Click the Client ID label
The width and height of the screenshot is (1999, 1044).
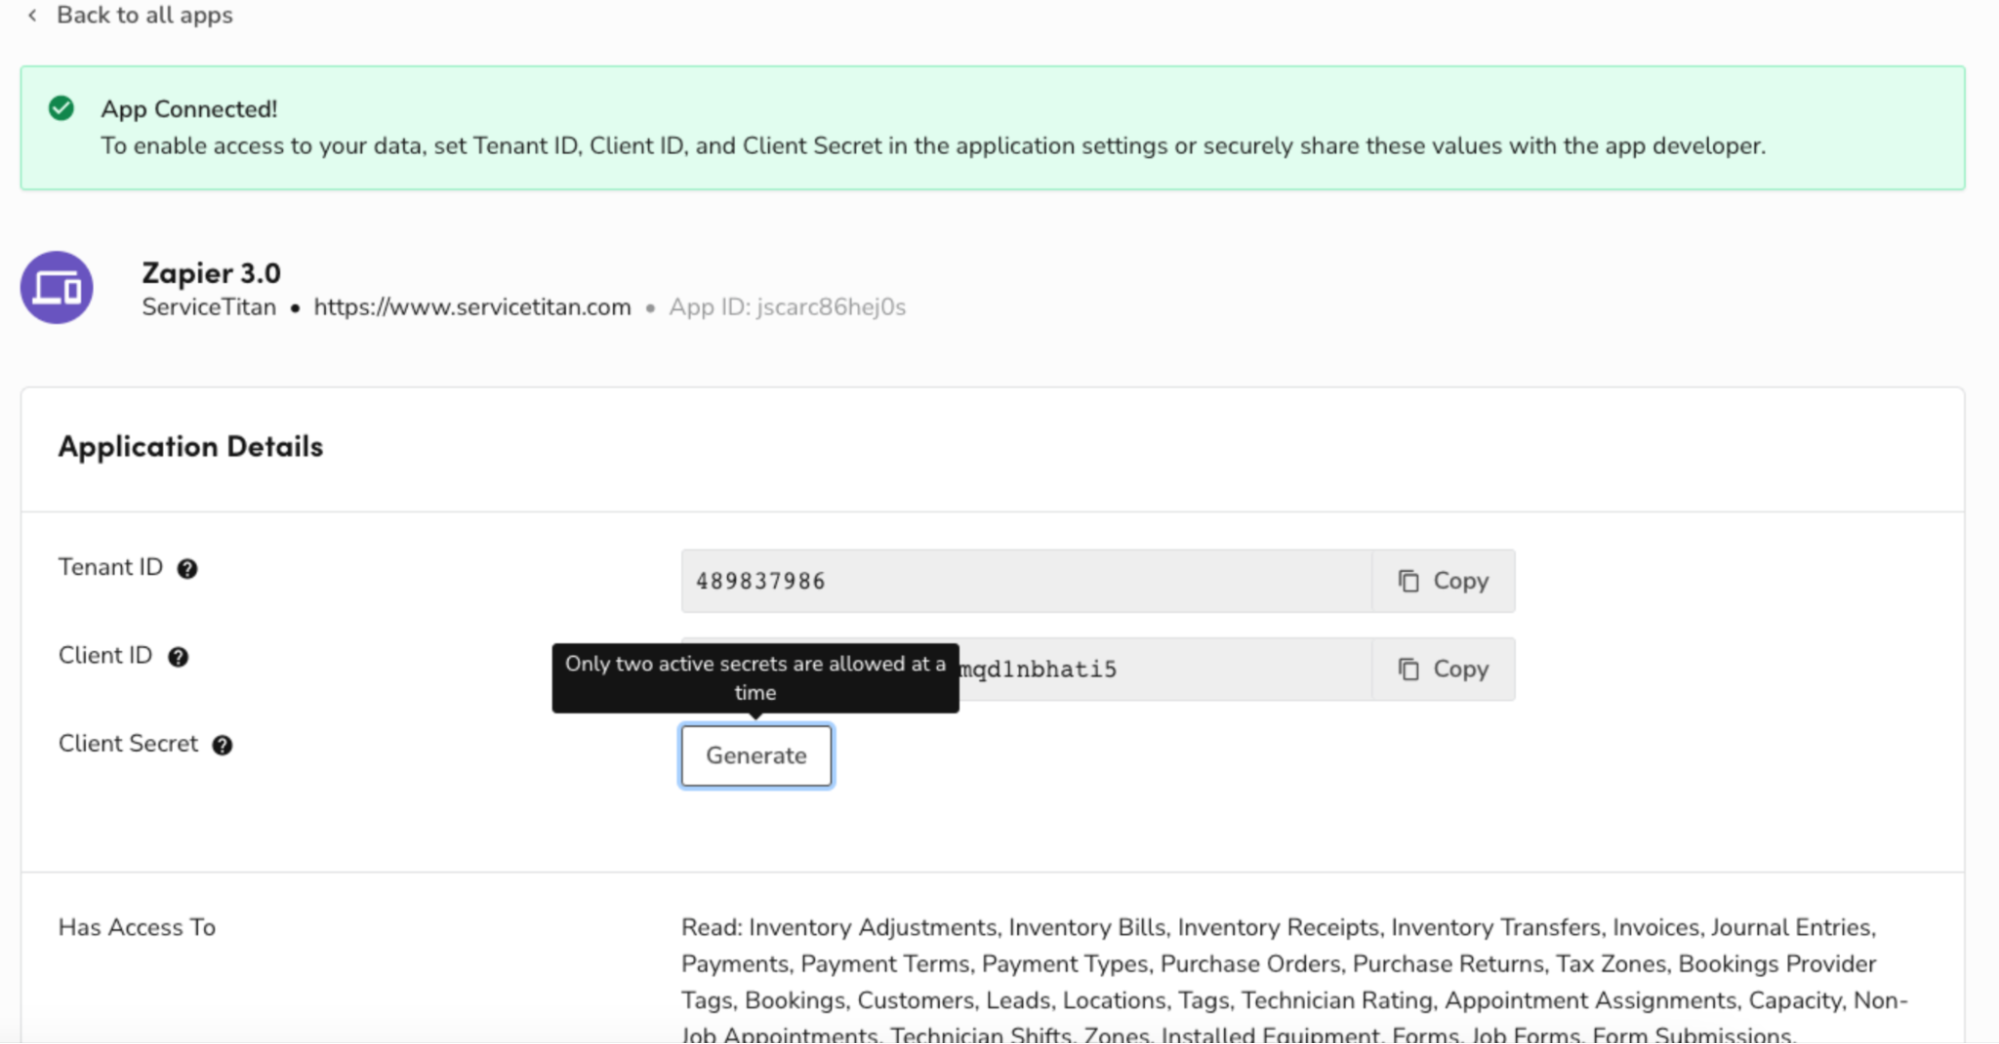(105, 655)
